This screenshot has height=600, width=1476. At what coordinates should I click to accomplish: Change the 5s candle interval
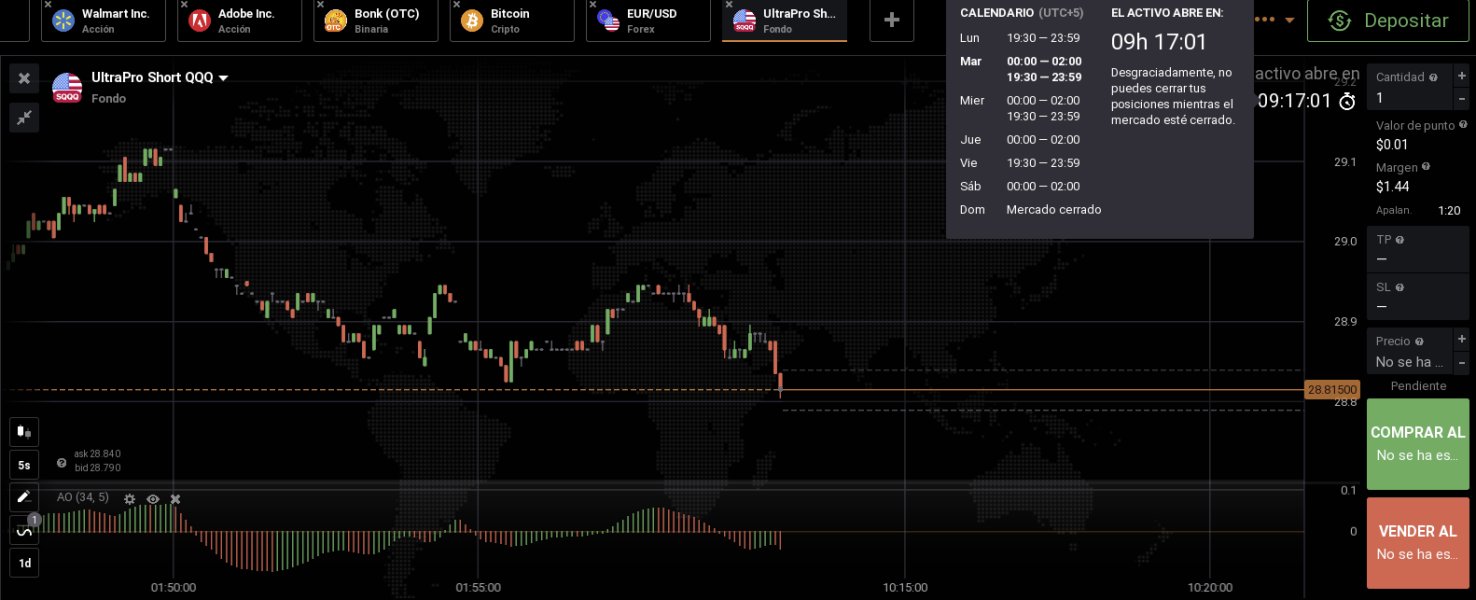coord(24,465)
